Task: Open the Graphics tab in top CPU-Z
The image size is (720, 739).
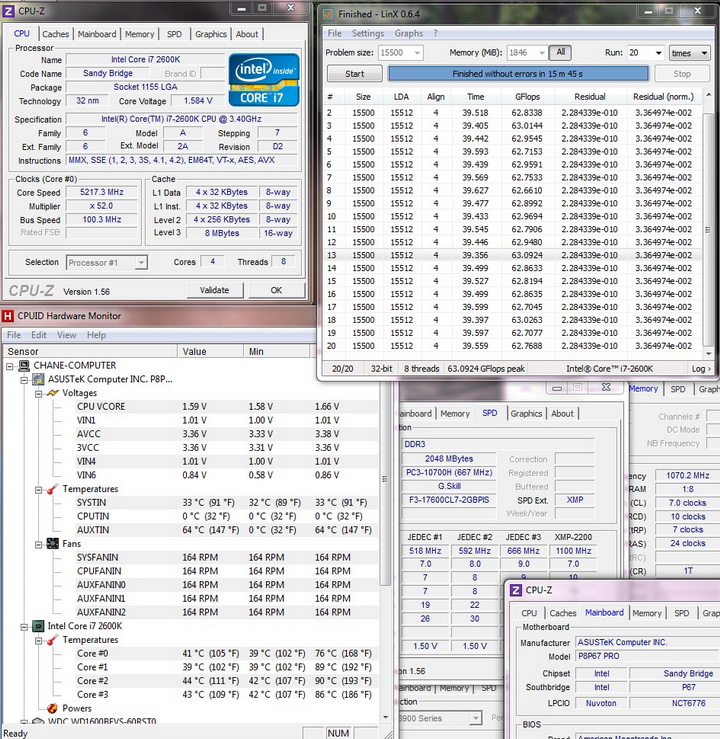Action: coord(211,34)
